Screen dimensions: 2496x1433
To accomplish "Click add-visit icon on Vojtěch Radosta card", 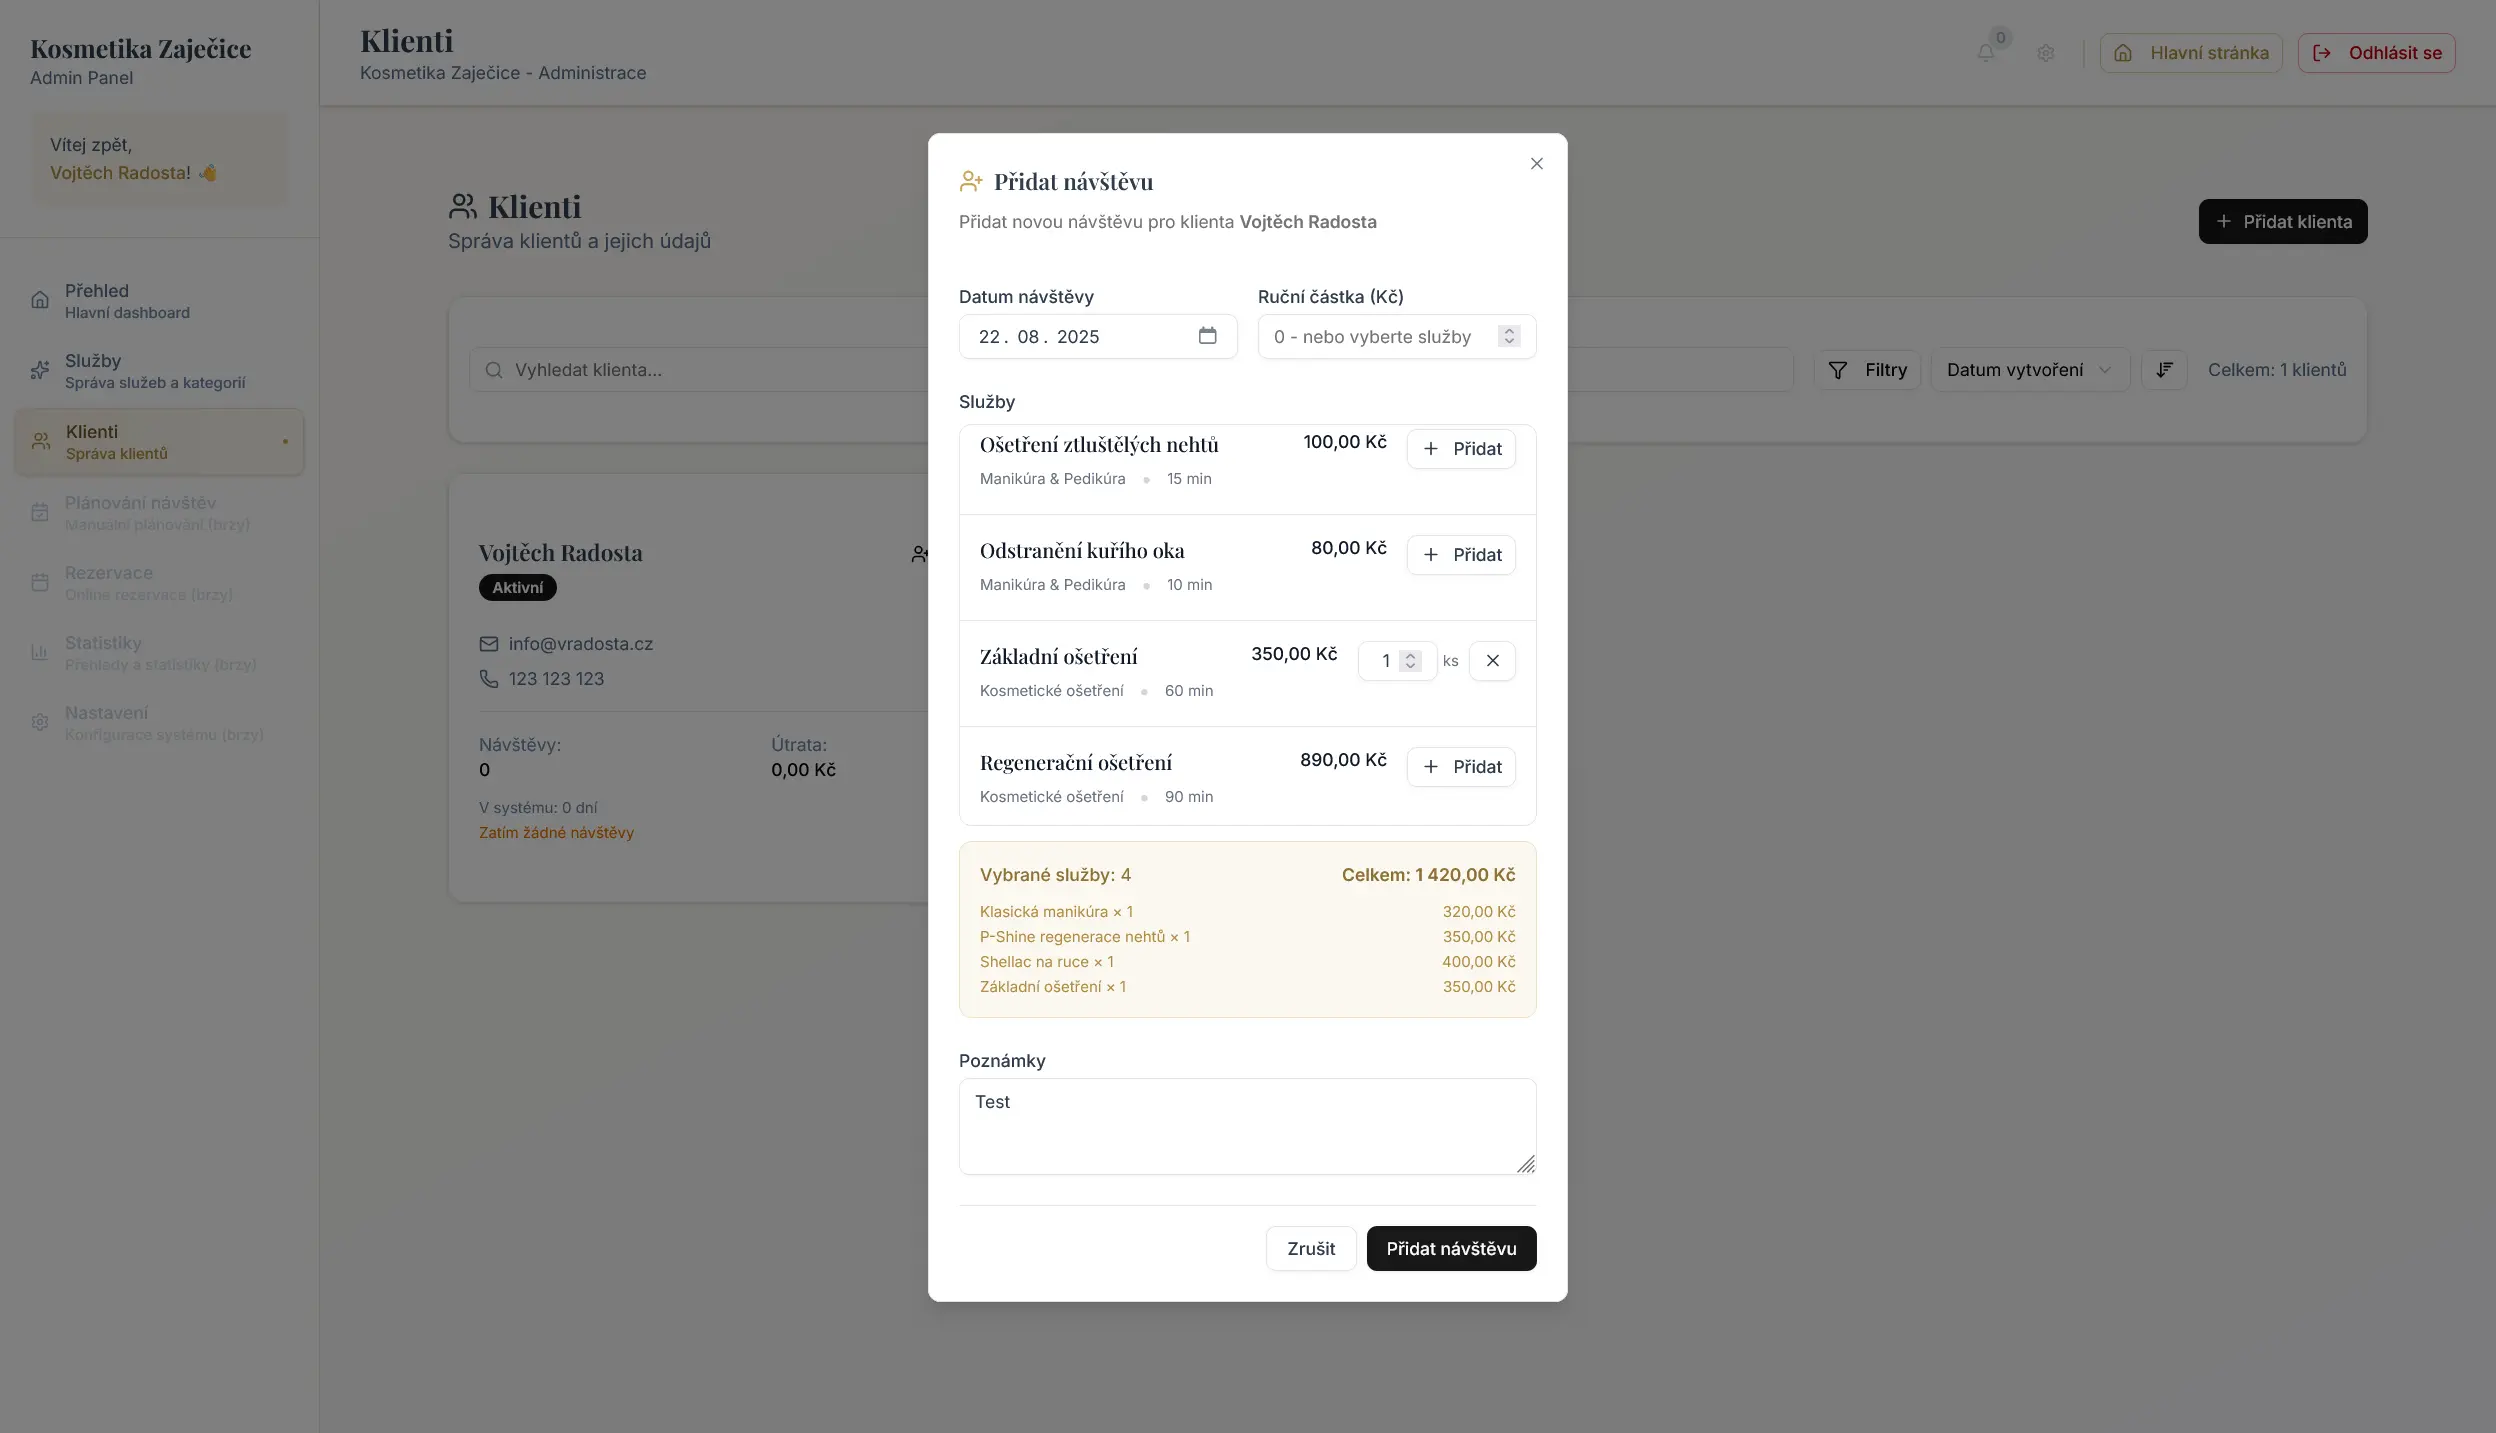I will 919,554.
